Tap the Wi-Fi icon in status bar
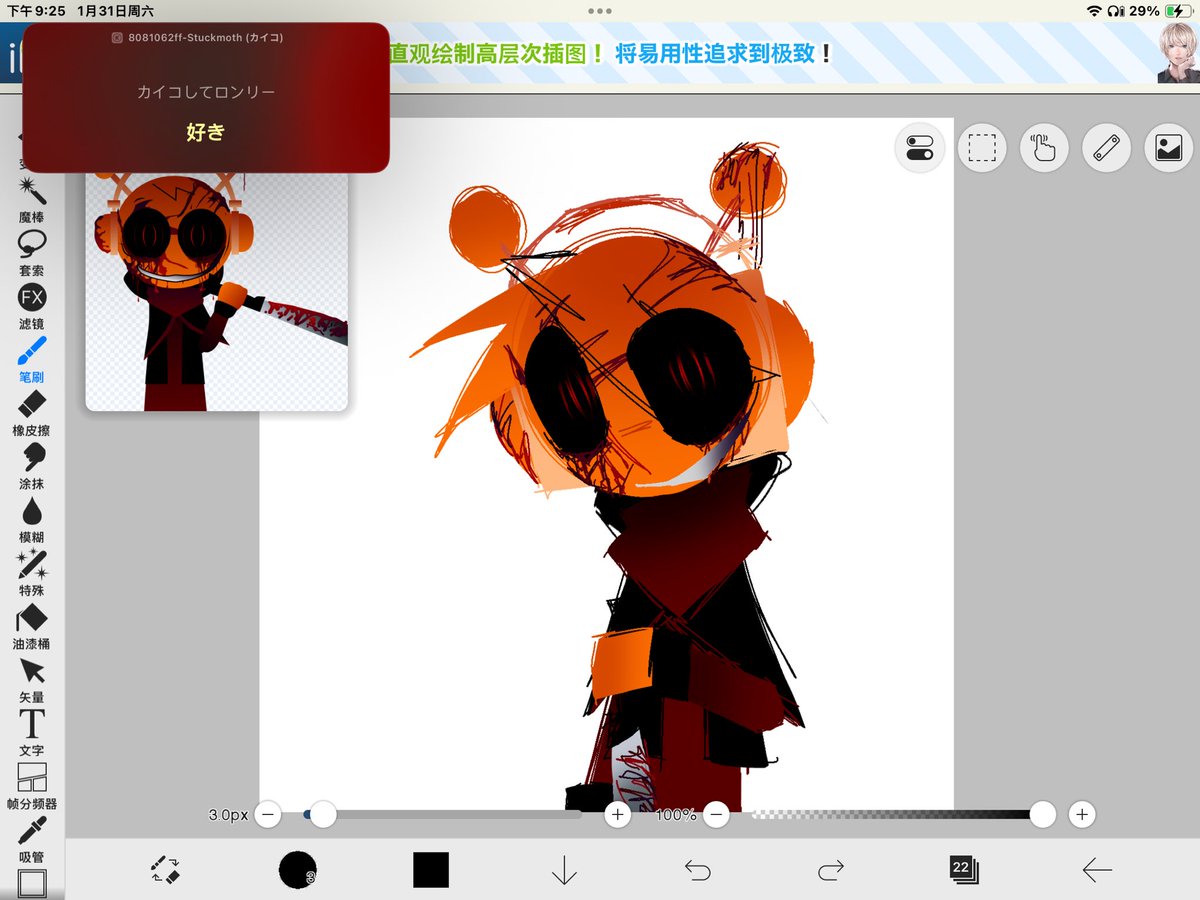1200x900 pixels. 1095,11
